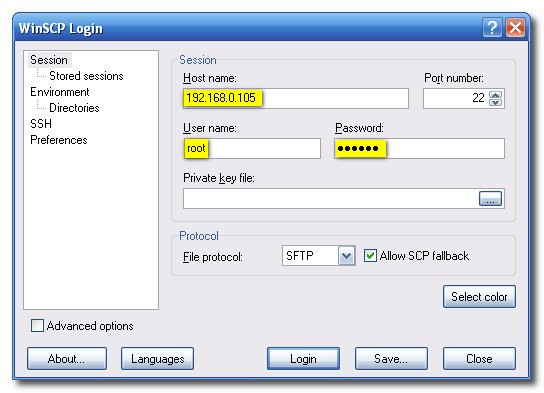Screen dimensions: 544x393
Task: Open the Directories tree node
Action: click(74, 108)
